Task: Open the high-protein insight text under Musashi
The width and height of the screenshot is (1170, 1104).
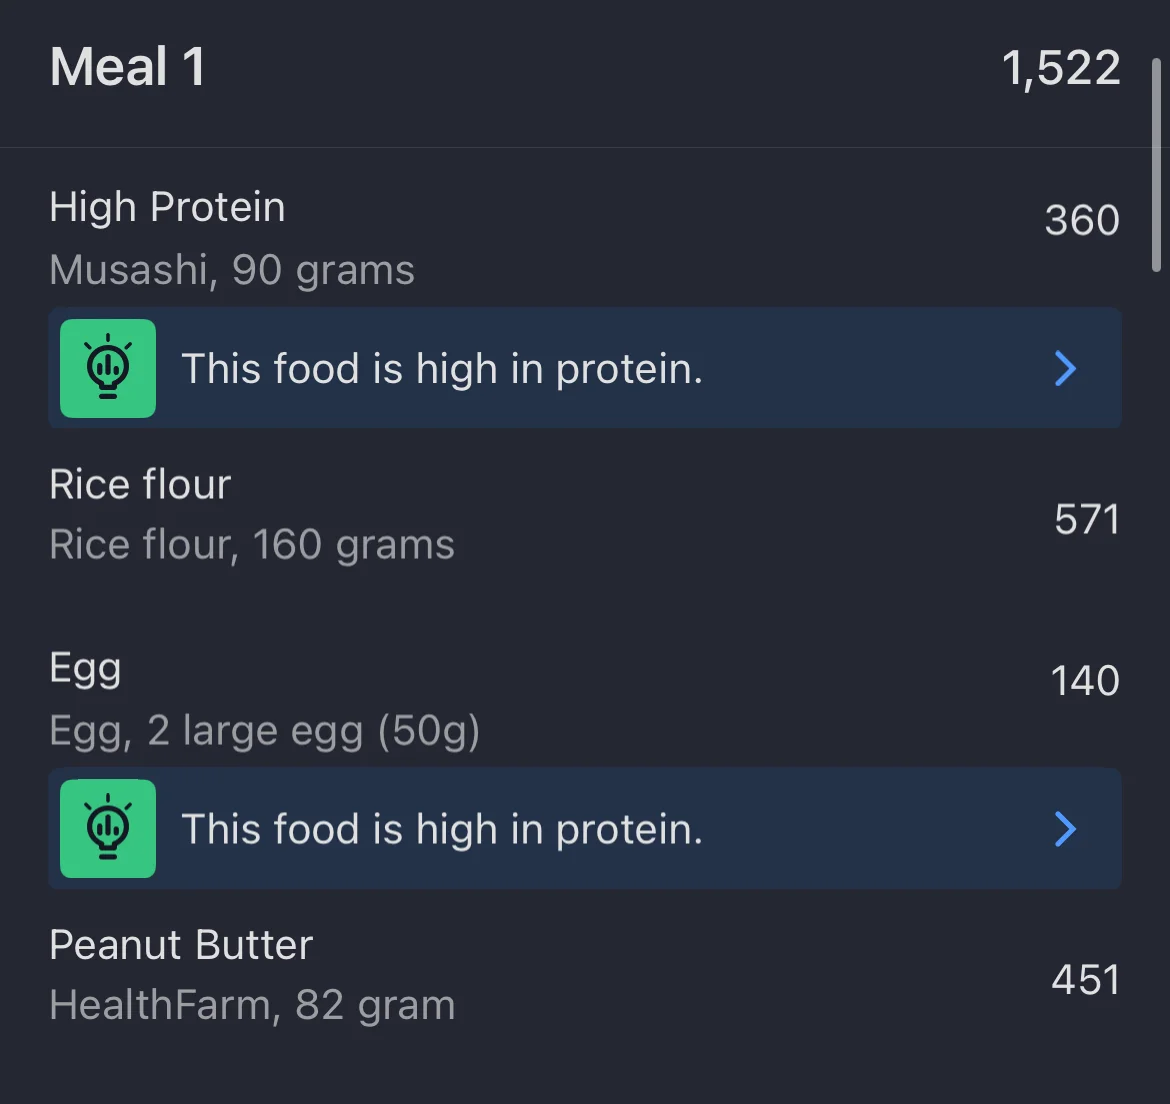Action: (x=441, y=369)
